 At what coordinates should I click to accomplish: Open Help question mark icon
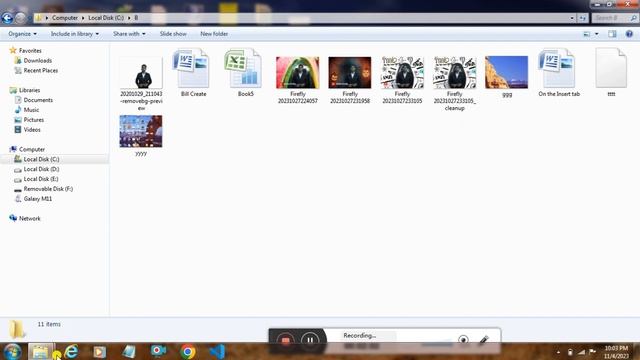[x=629, y=34]
